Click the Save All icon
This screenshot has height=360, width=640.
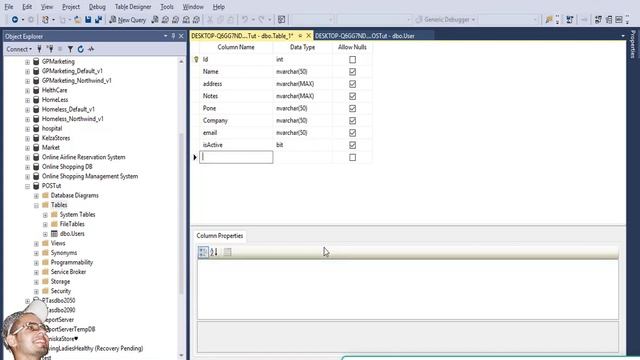click(x=98, y=20)
